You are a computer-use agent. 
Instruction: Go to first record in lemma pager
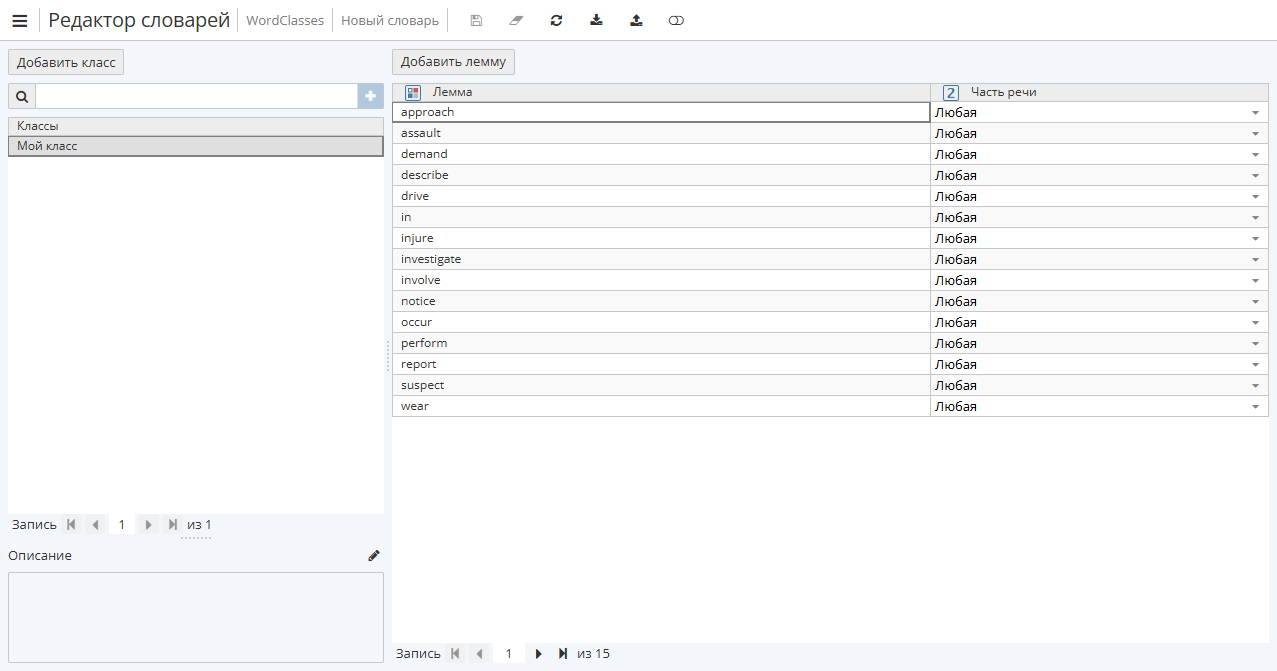click(x=455, y=653)
